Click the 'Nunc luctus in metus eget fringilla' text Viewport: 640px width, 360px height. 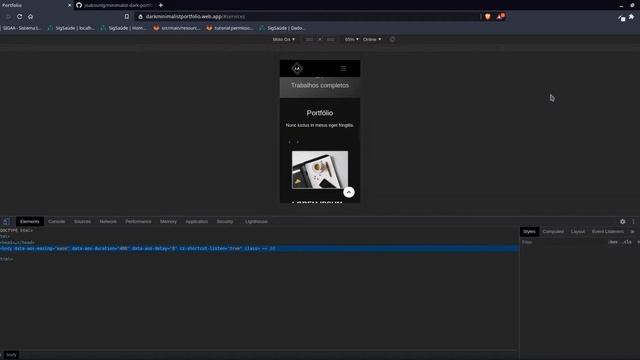point(320,125)
